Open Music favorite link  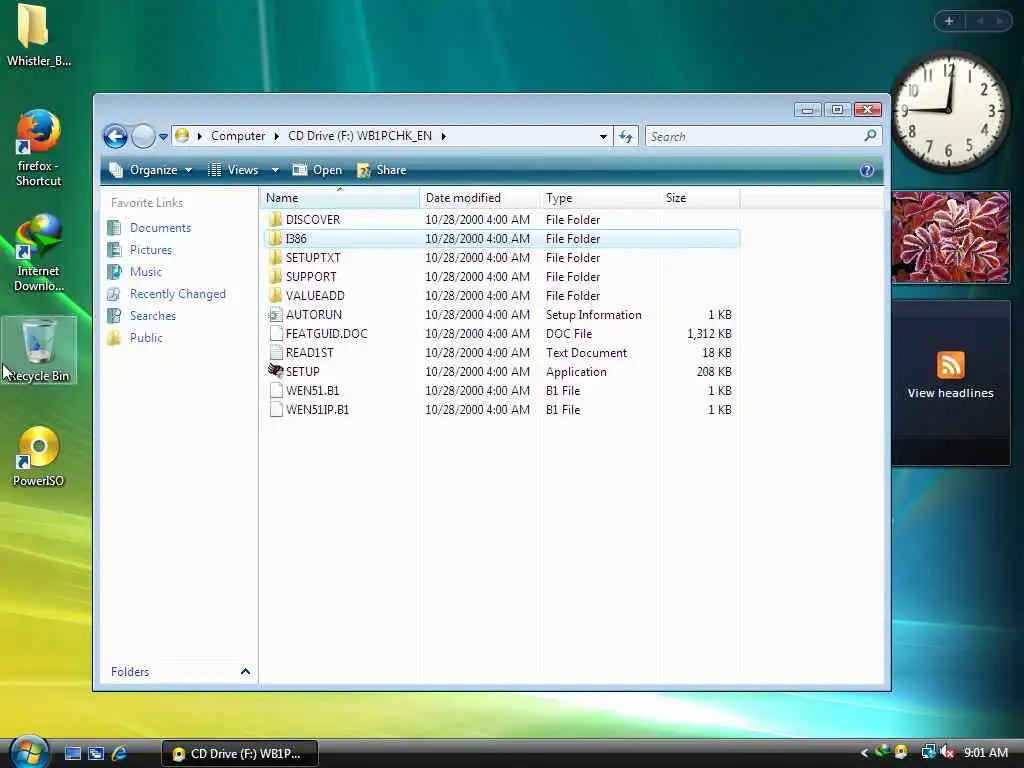146,272
